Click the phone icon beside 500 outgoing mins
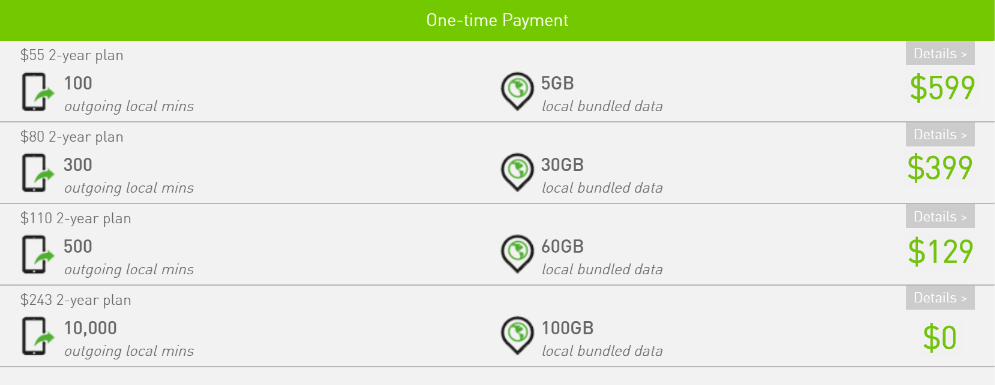Viewport: 995px width, 385px height. click(38, 255)
